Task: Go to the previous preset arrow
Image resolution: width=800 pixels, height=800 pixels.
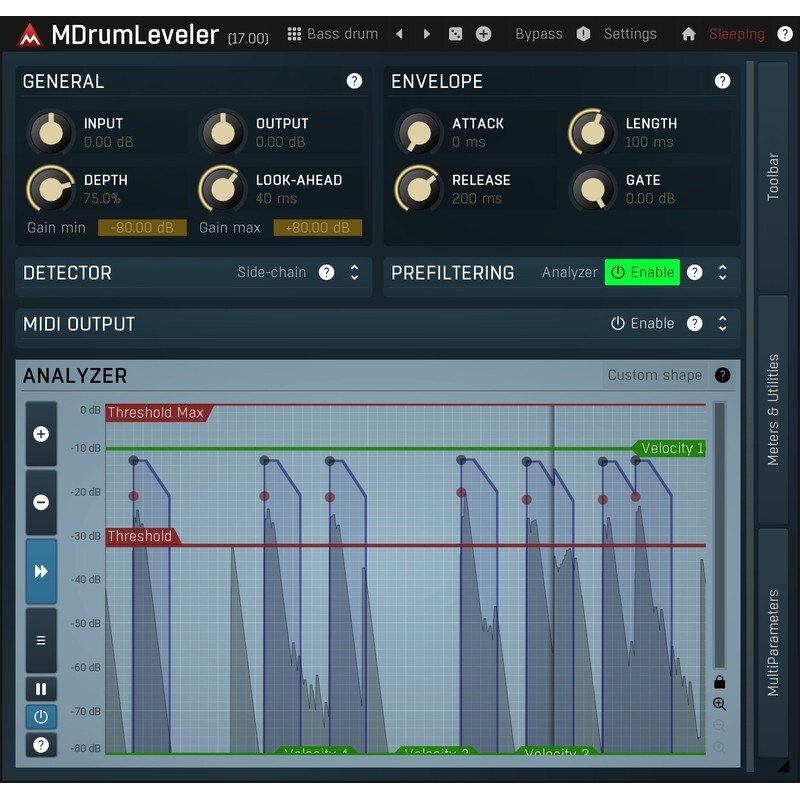Action: click(x=399, y=34)
